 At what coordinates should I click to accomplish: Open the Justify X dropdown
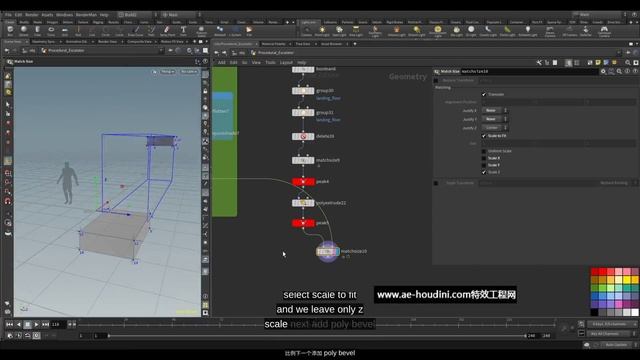495,111
